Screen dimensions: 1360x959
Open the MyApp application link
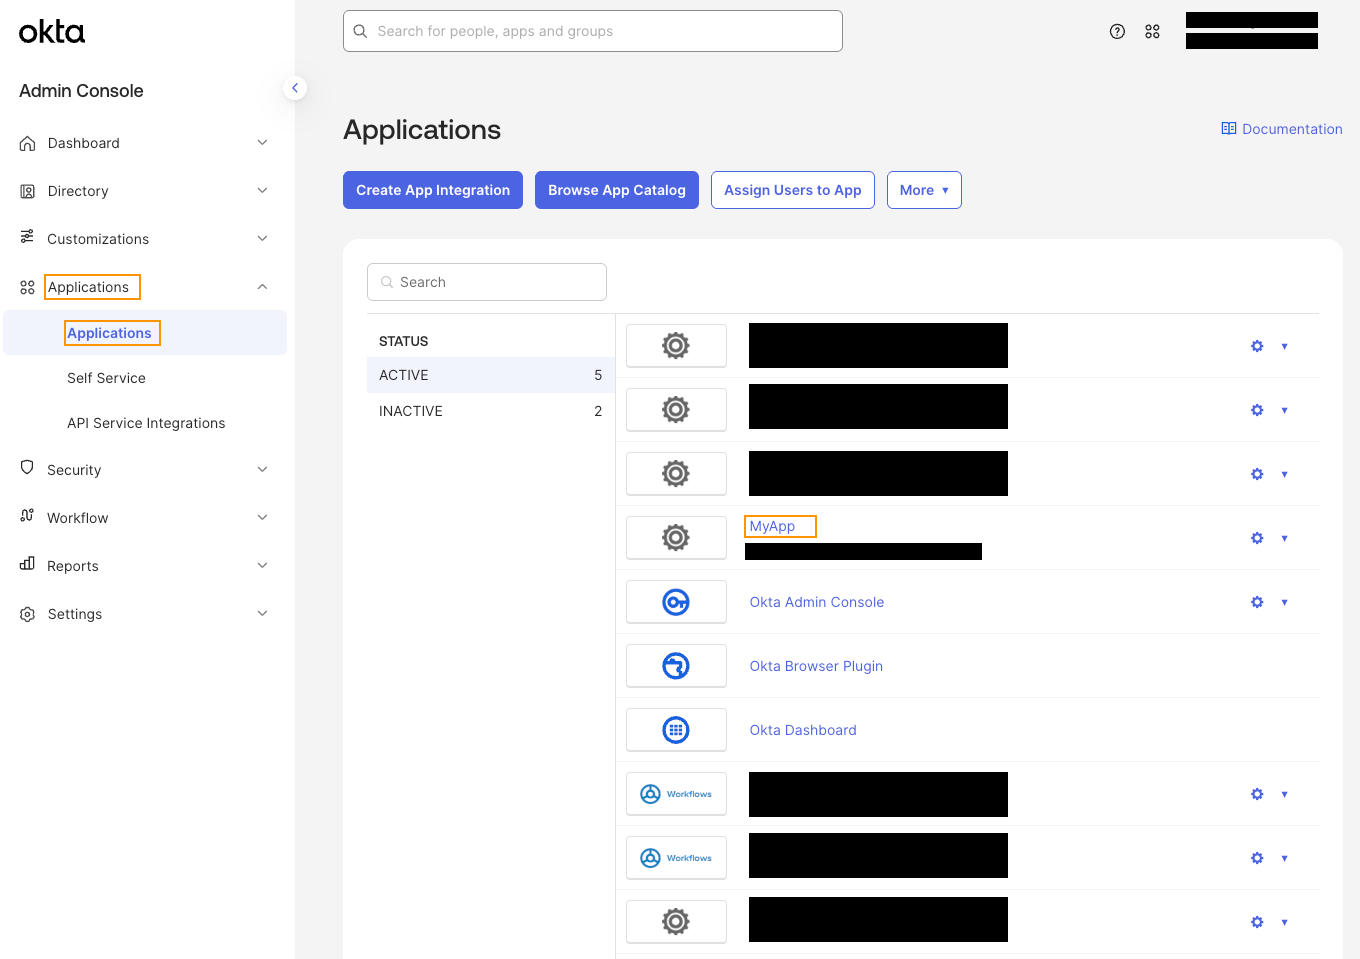coord(772,526)
